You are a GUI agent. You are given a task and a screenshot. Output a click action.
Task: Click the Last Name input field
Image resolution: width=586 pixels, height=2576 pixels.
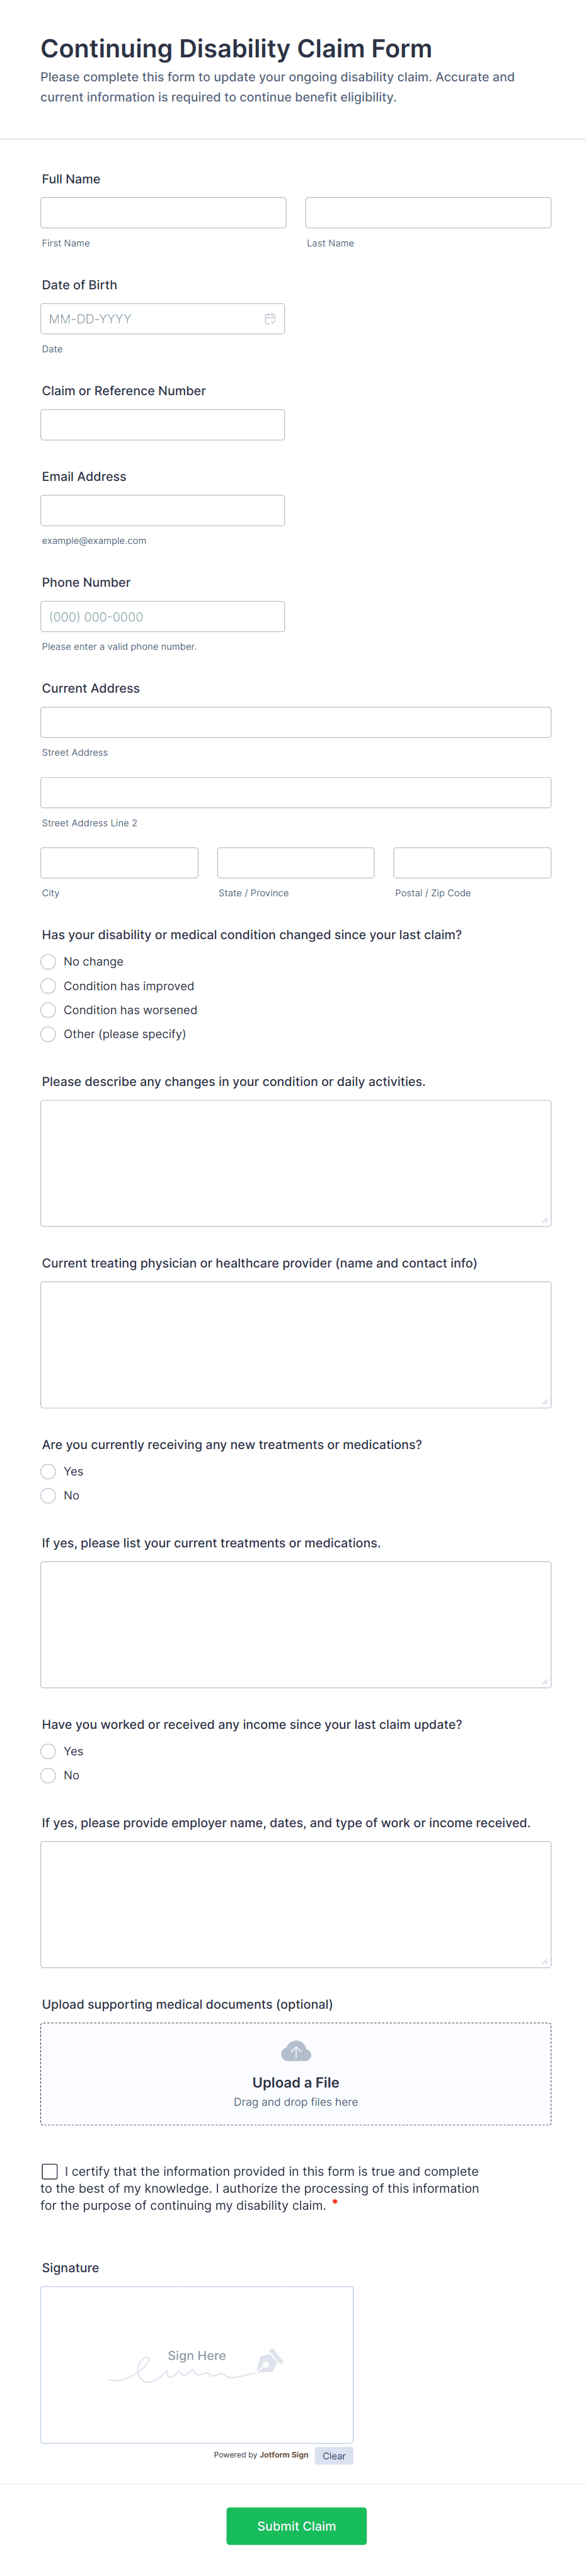click(428, 213)
